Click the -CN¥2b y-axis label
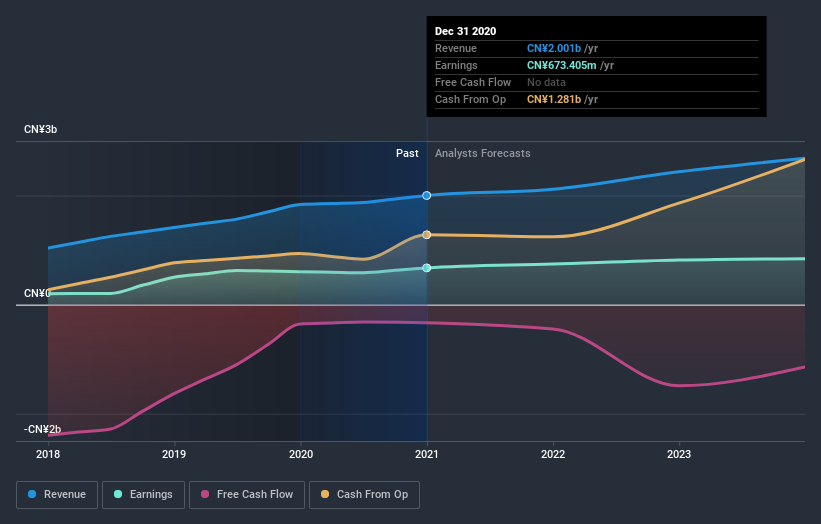 coord(42,429)
